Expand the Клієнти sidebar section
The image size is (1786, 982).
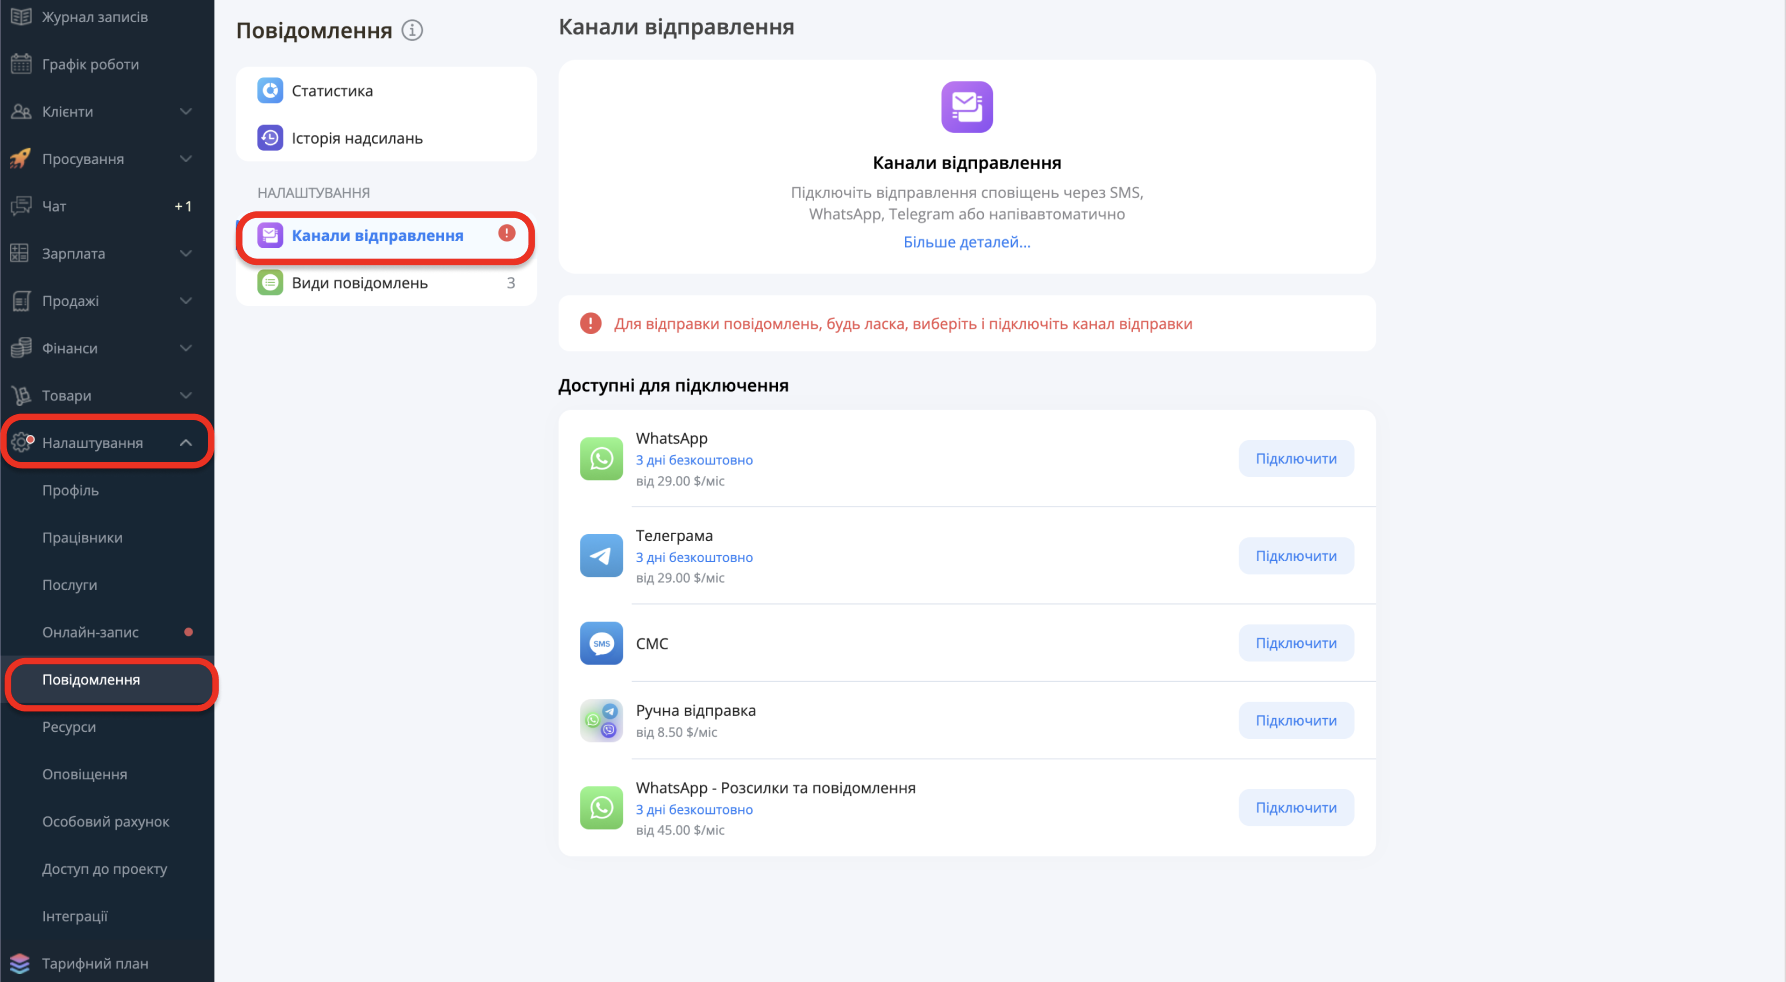(x=185, y=112)
